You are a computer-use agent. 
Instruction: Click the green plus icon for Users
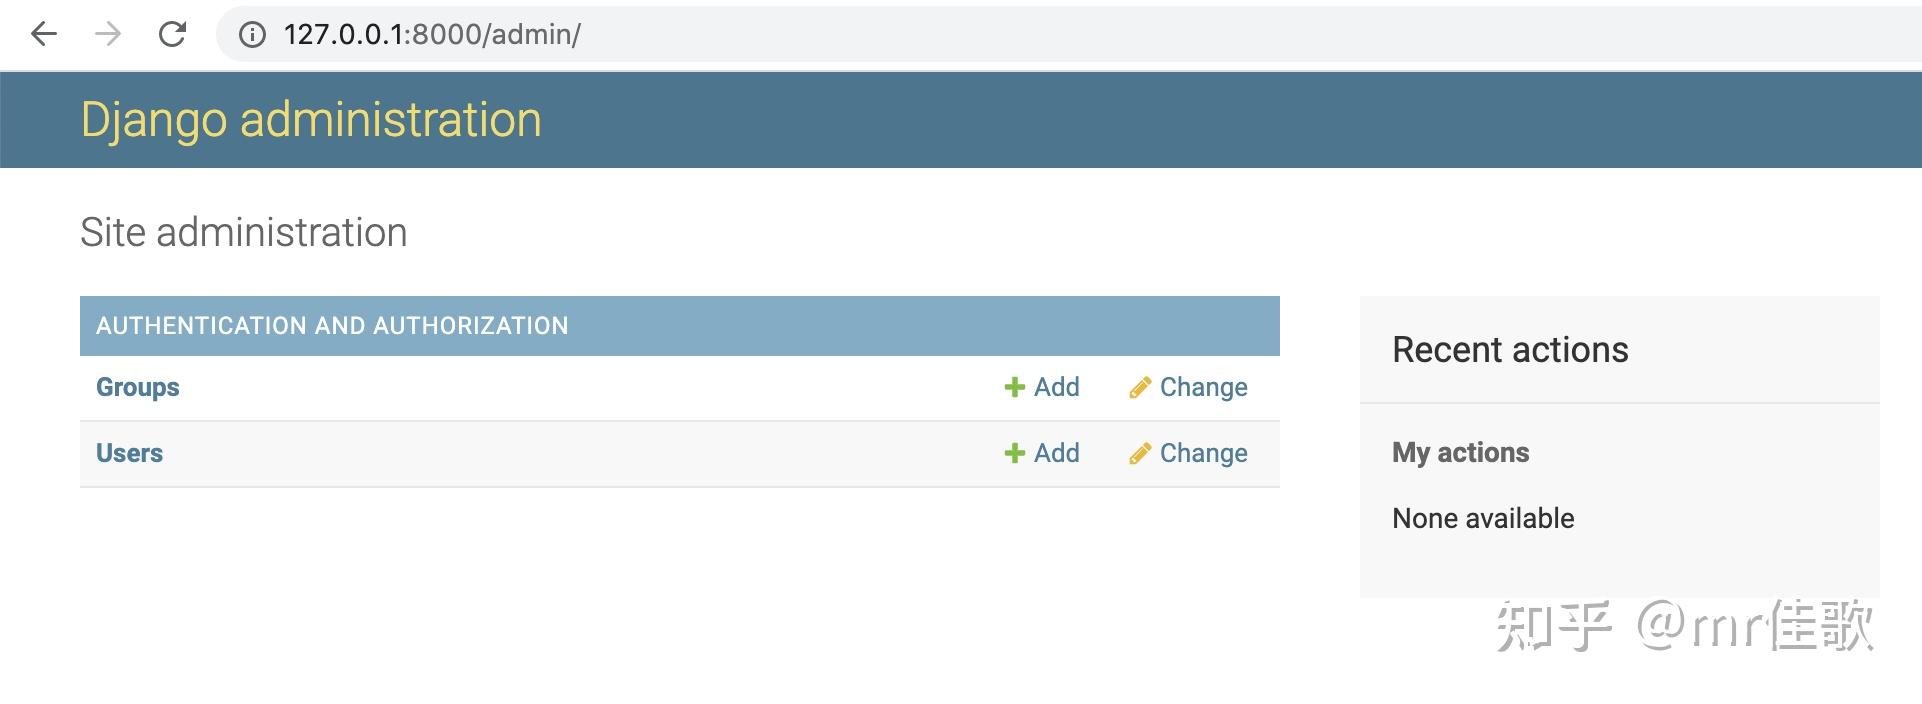click(x=1014, y=454)
